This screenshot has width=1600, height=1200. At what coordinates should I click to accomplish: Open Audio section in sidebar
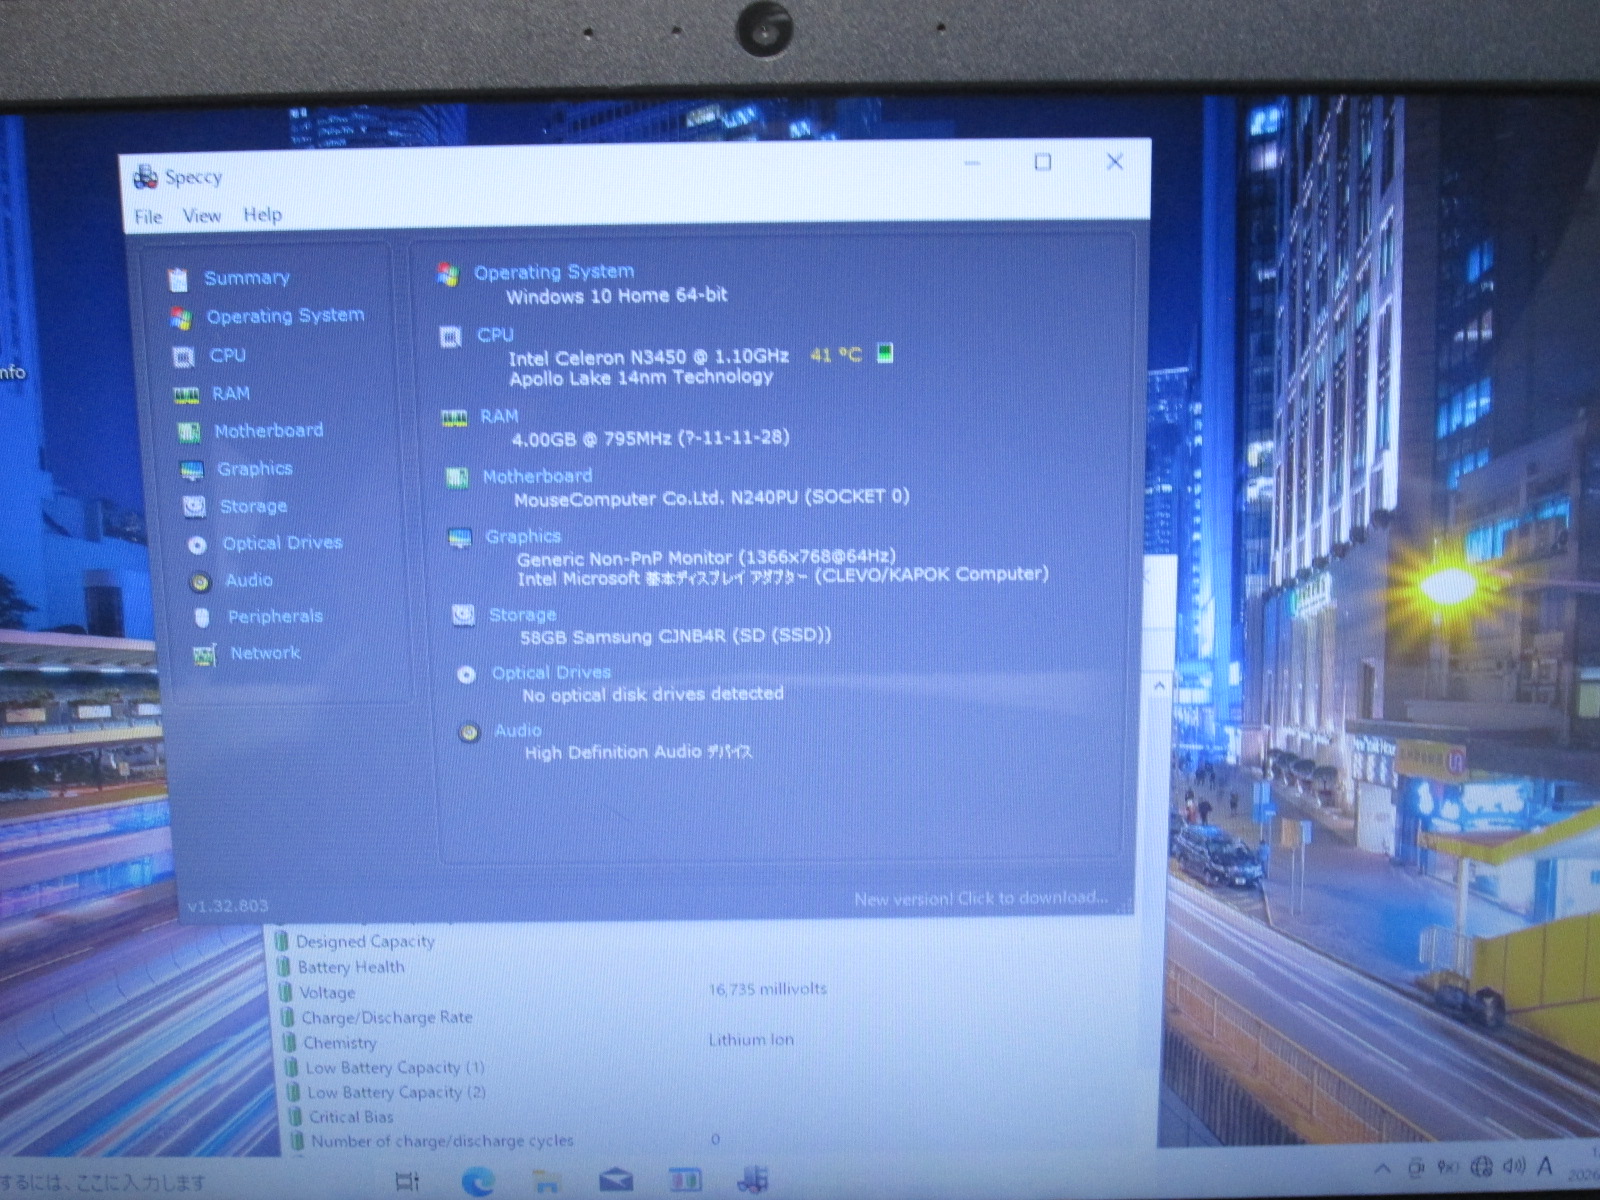[x=248, y=580]
